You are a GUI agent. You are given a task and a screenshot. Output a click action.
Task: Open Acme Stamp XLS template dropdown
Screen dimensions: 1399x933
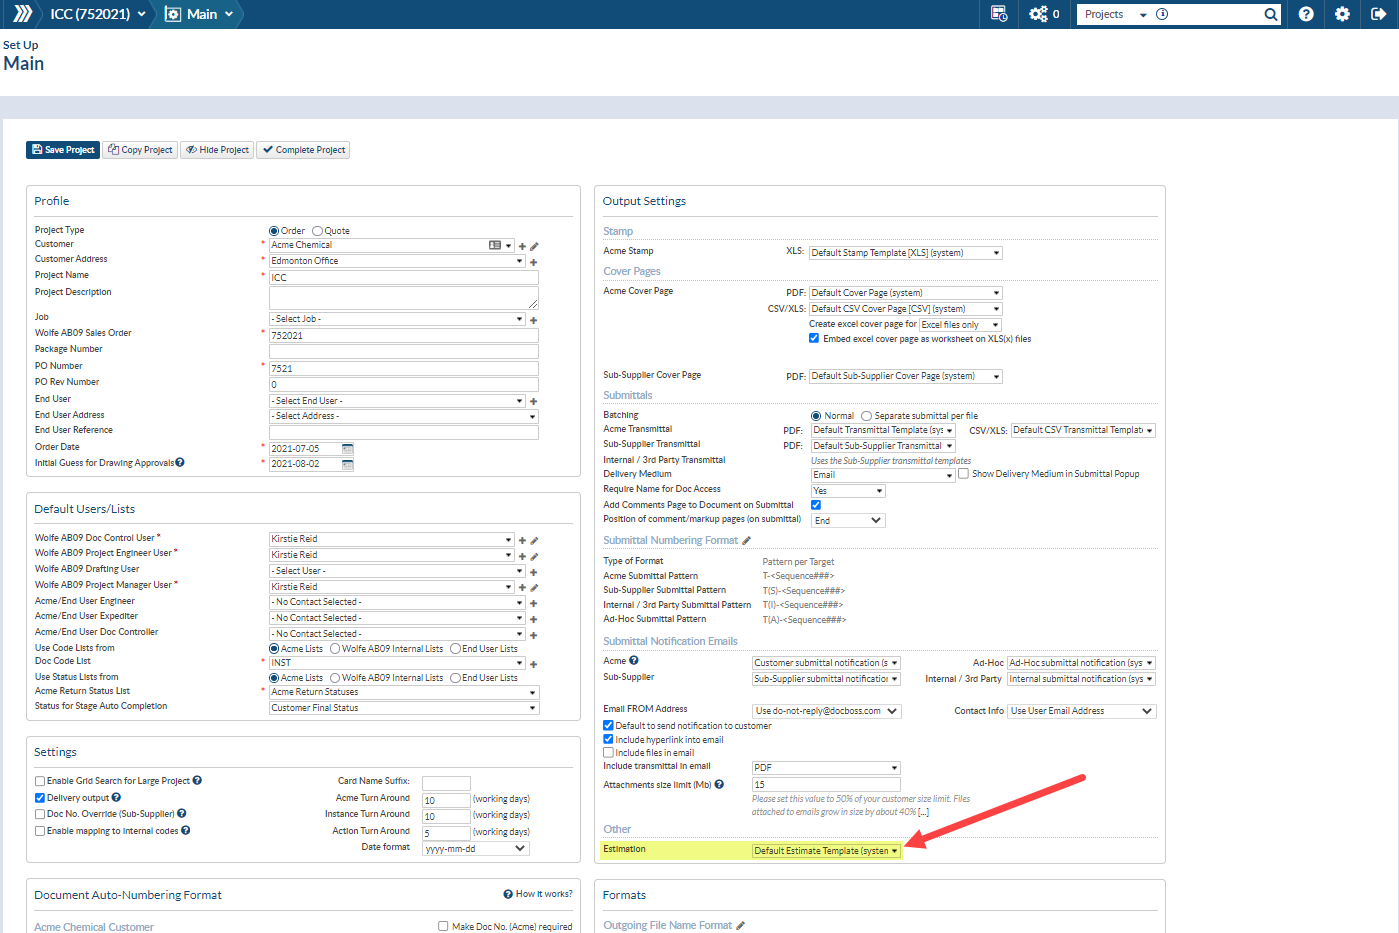(905, 253)
